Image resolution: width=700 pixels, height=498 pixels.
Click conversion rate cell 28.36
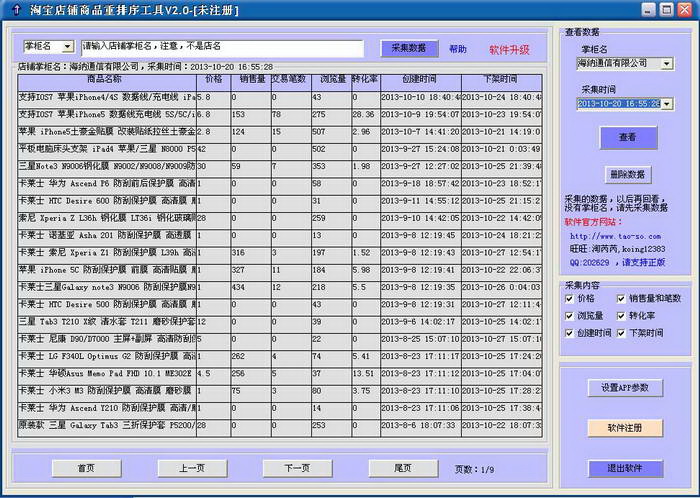pyautogui.click(x=366, y=115)
